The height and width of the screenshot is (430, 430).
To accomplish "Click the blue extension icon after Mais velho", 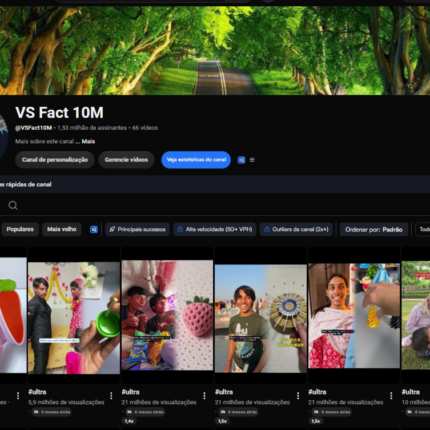I will pyautogui.click(x=94, y=229).
